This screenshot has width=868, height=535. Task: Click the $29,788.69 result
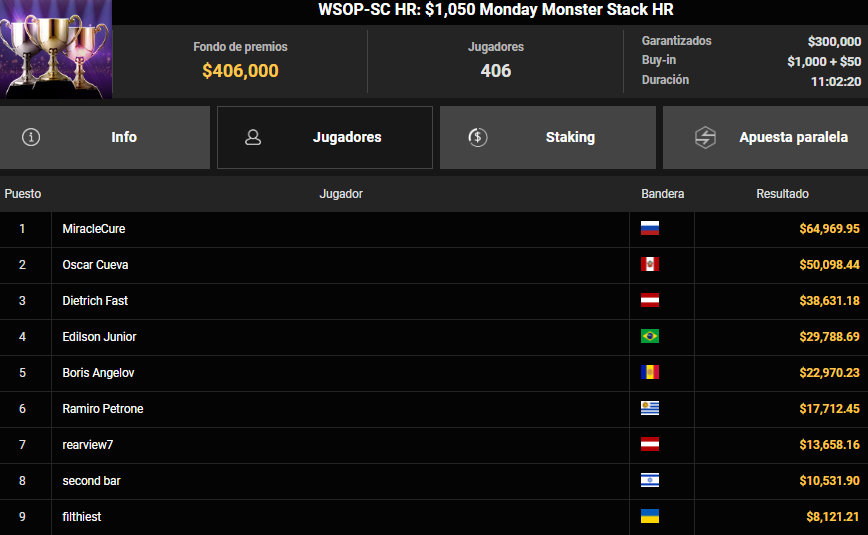(829, 337)
